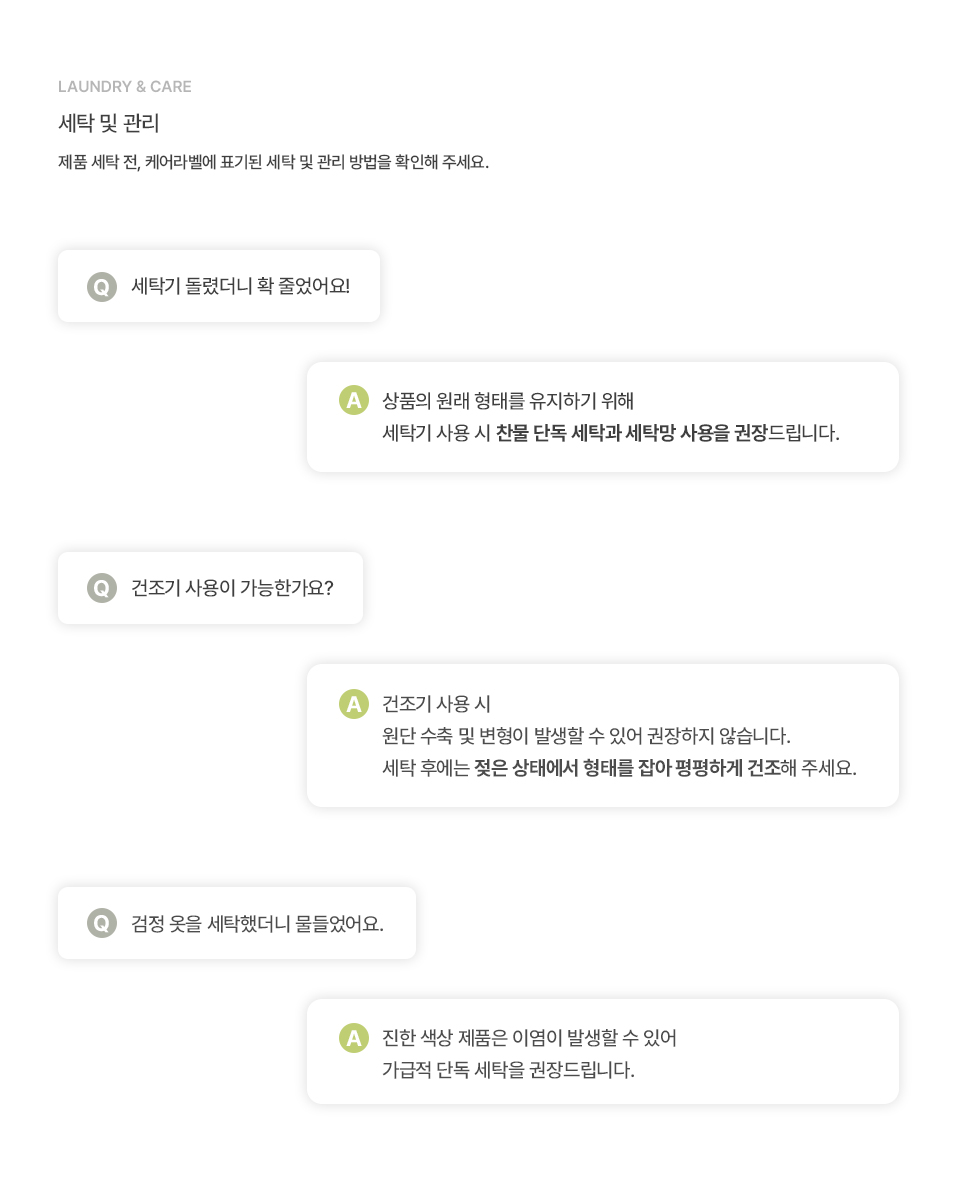Screen dimensions: 960x1186
Task: Click the Q icon beside 건조기 사용이 가능한가요
Action: (101, 588)
